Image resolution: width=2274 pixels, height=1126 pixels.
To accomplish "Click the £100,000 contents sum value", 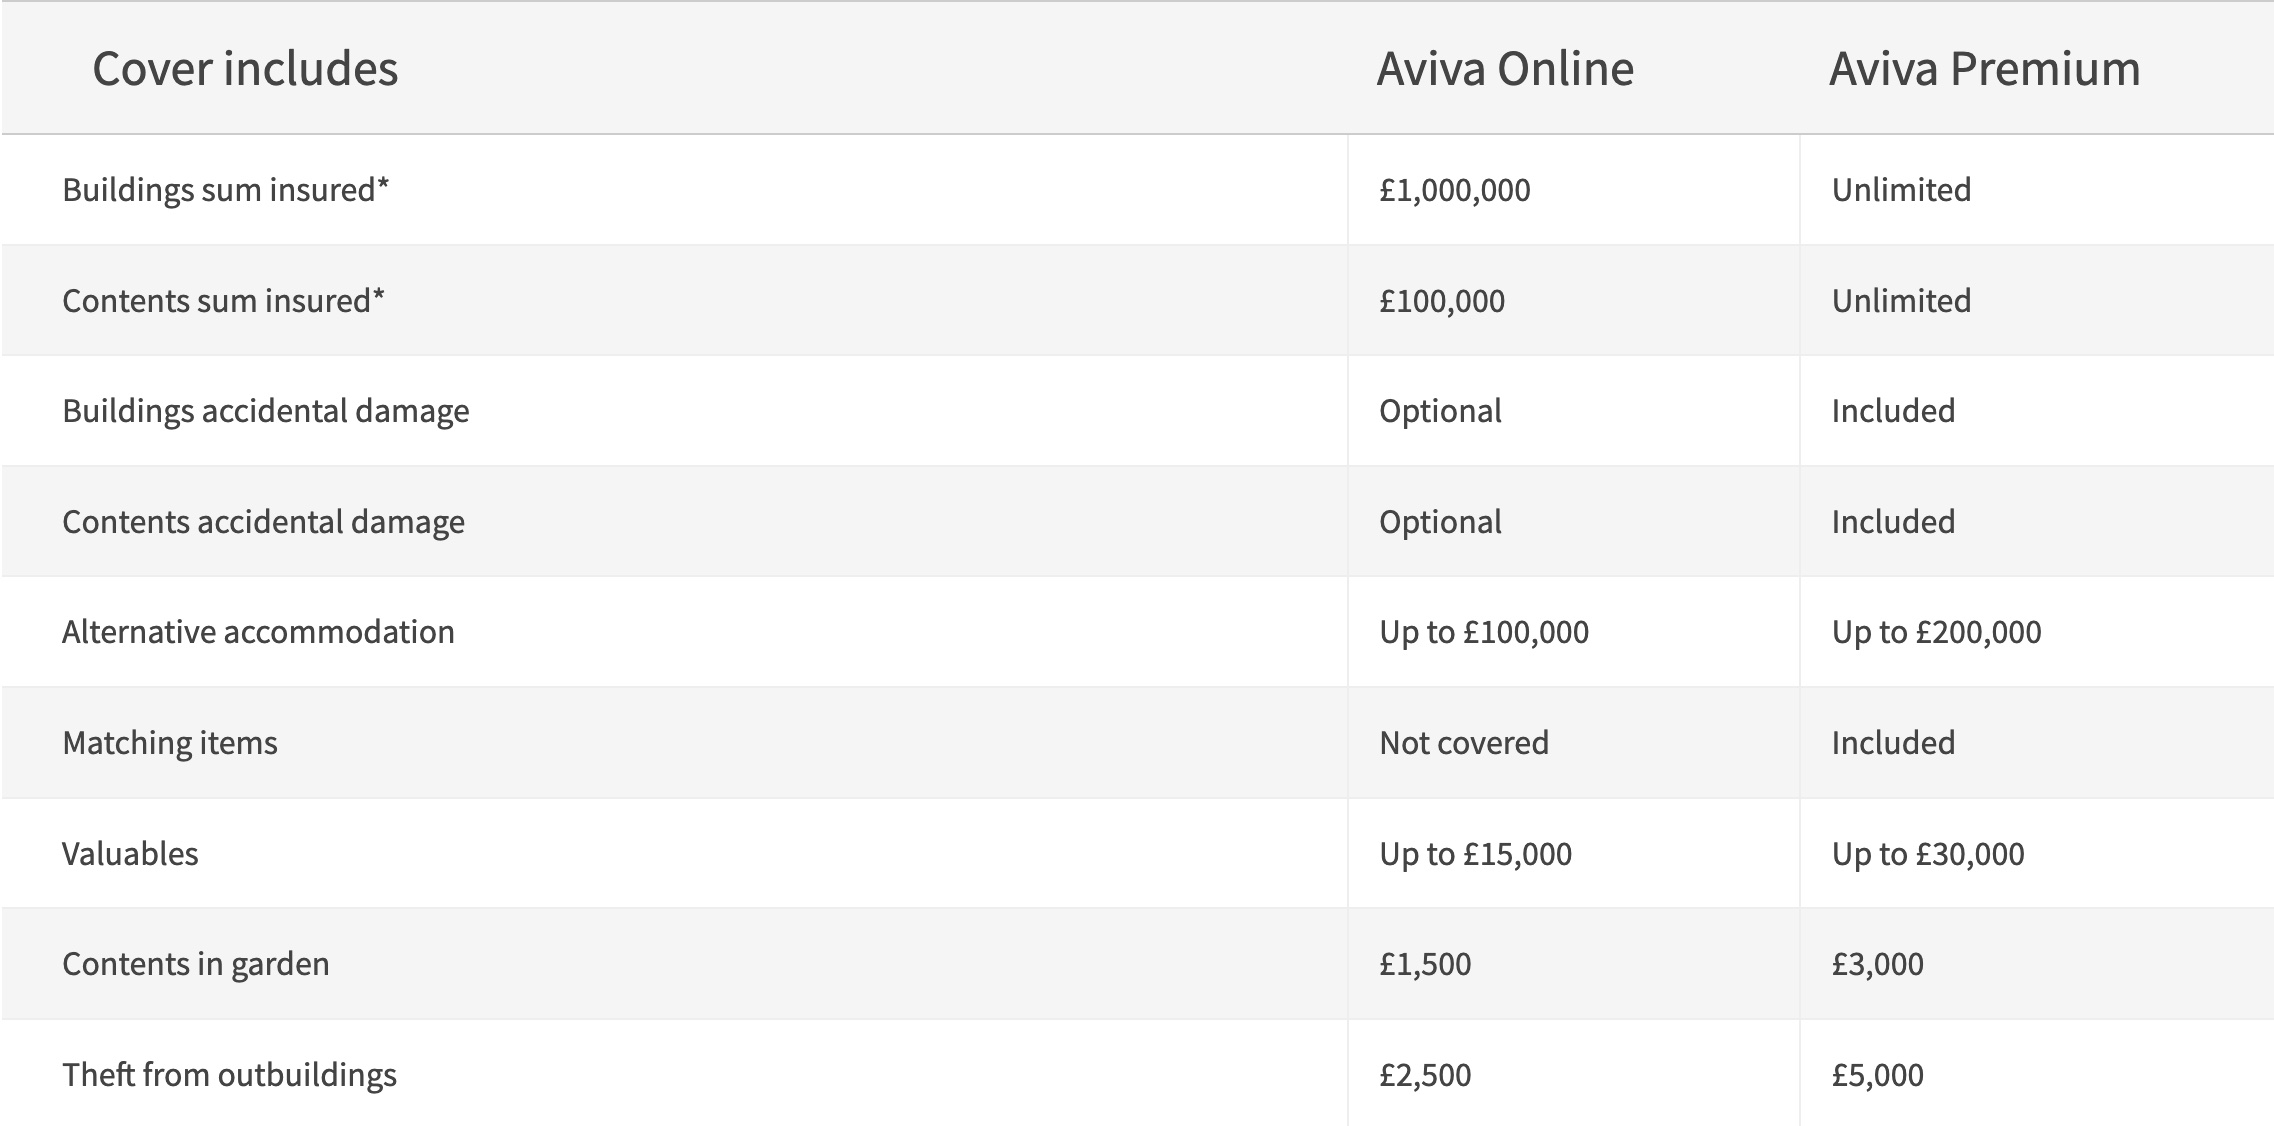I will coord(1441,301).
